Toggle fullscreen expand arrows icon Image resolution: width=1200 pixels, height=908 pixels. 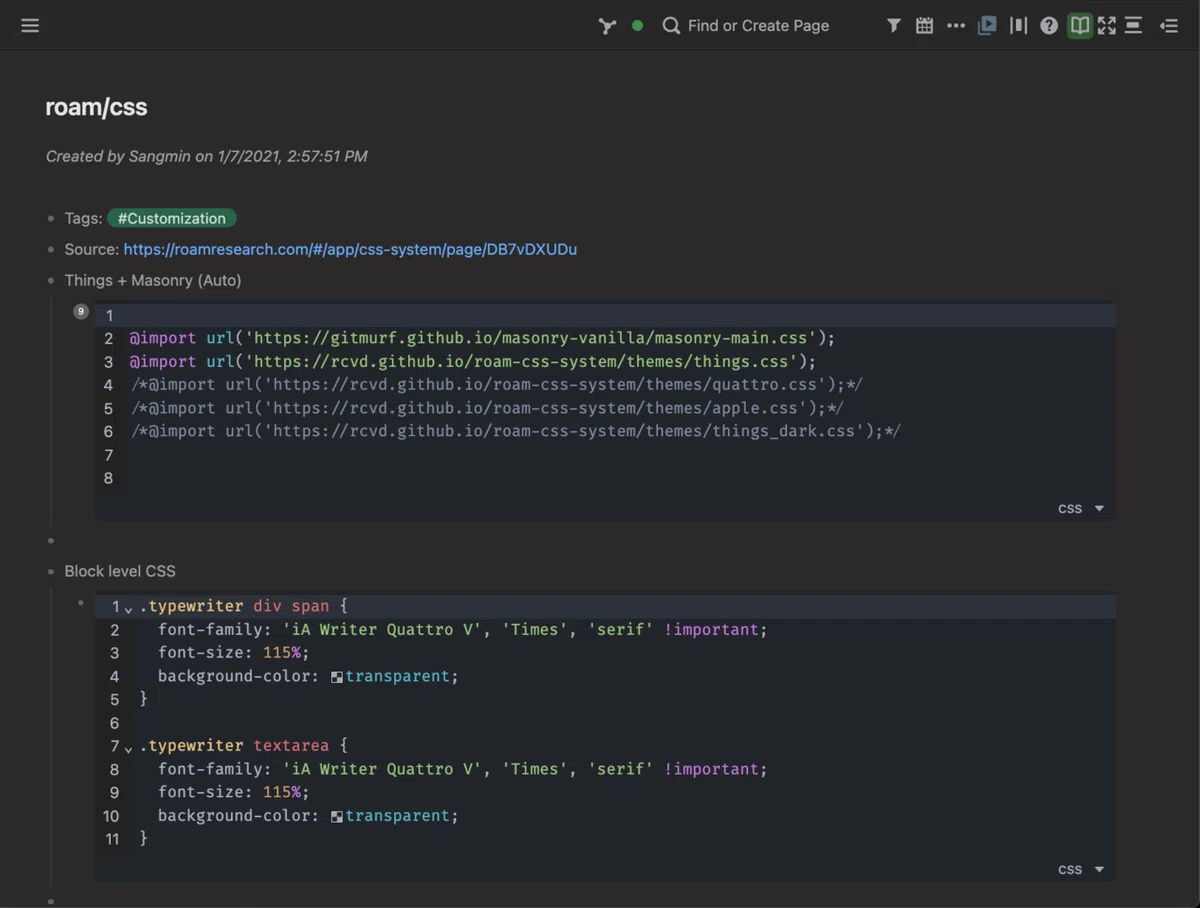coord(1106,26)
